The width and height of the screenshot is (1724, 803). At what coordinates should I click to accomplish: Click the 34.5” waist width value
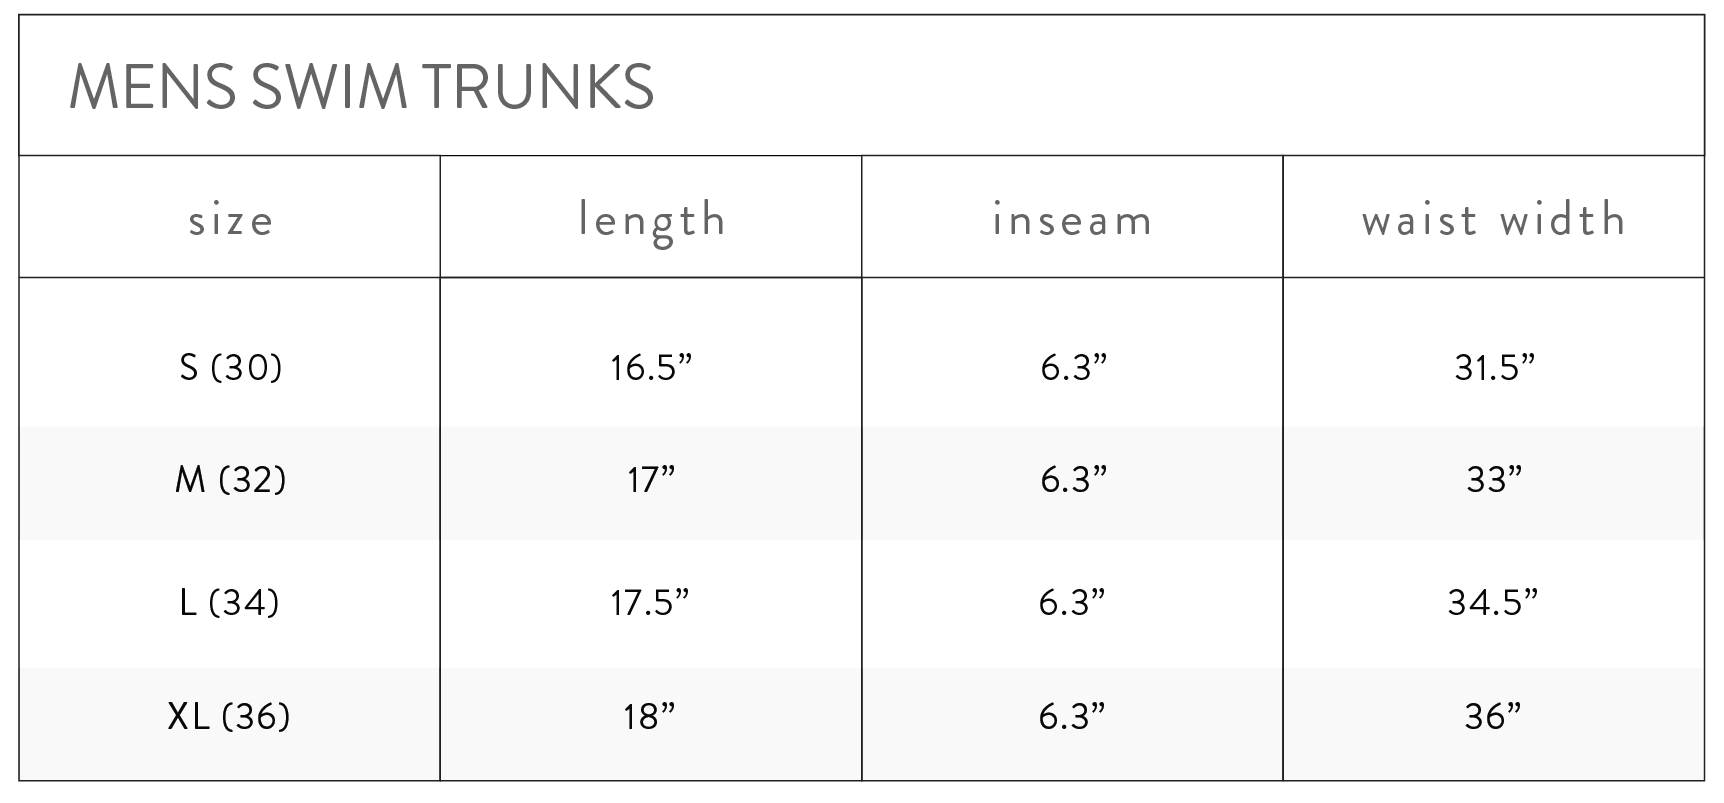(x=1494, y=602)
